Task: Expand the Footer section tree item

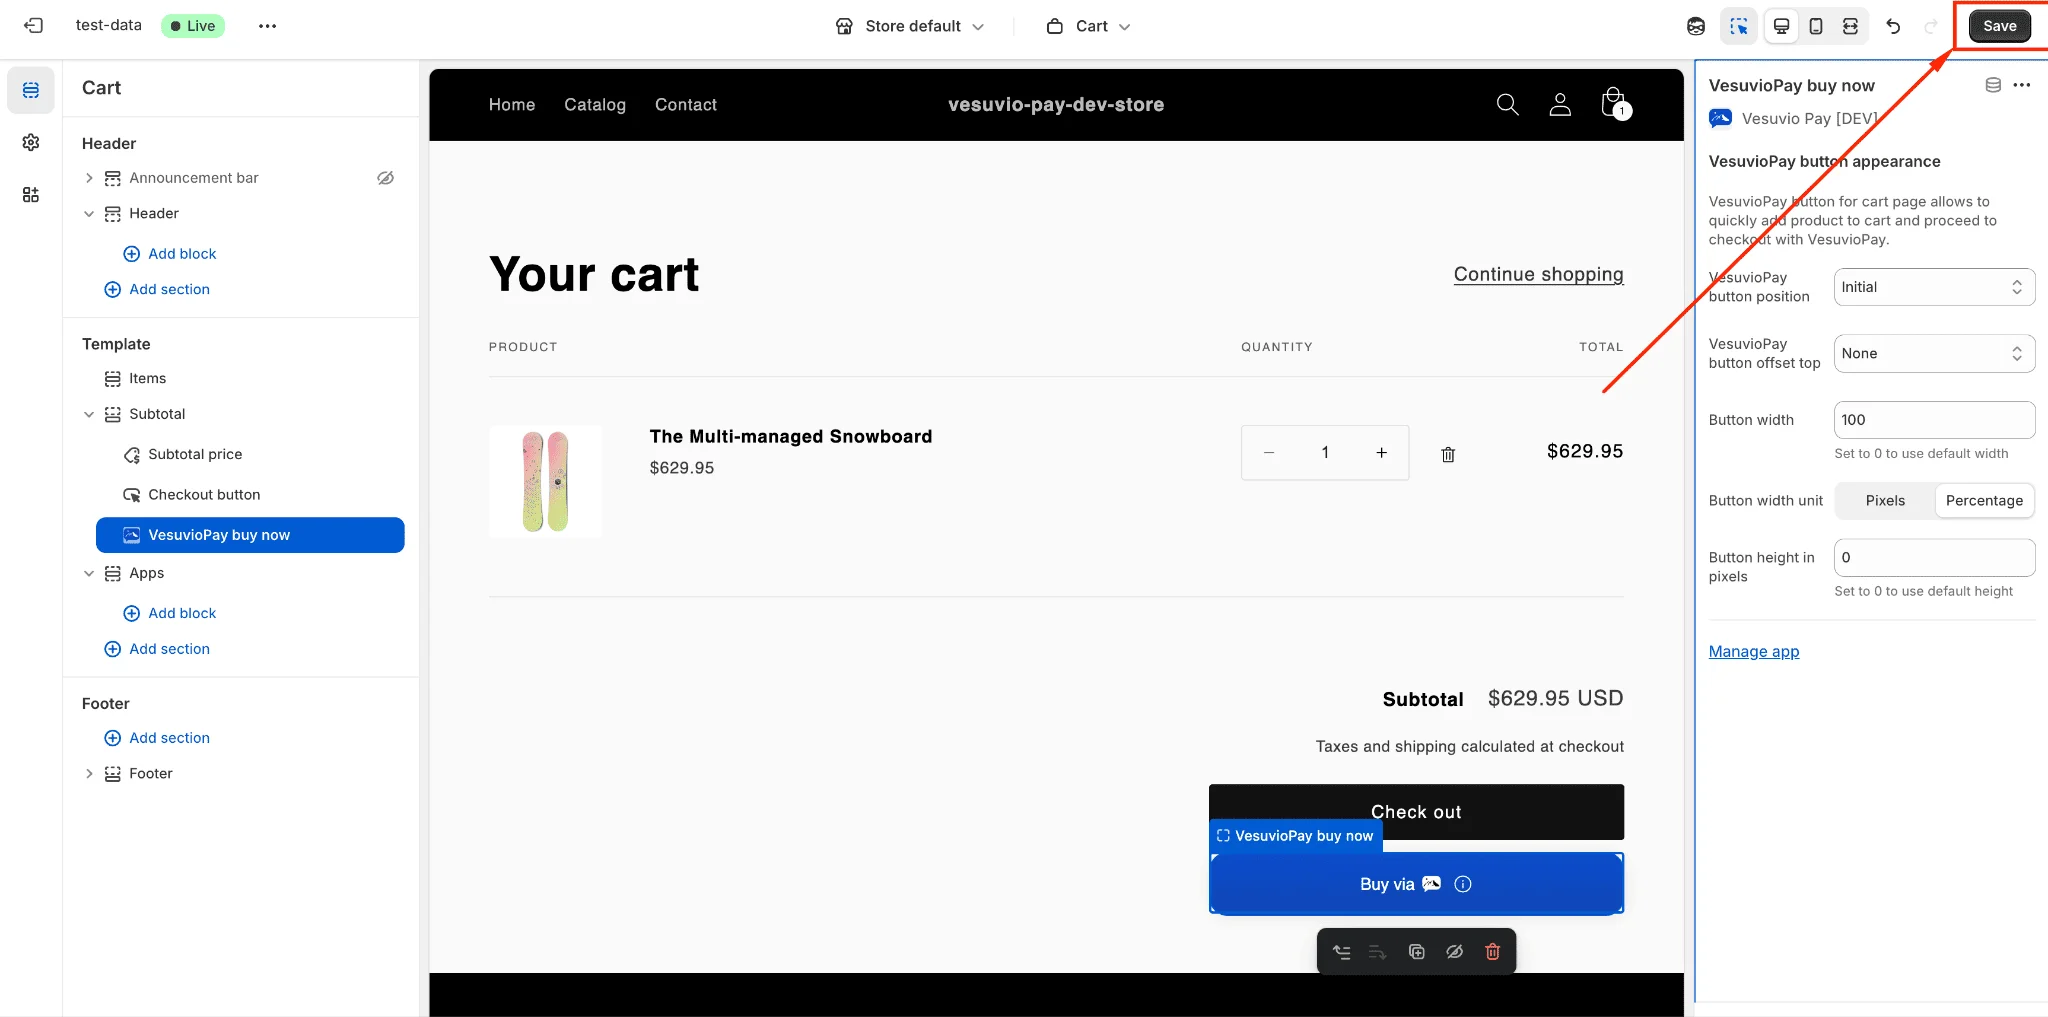Action: coord(88,773)
